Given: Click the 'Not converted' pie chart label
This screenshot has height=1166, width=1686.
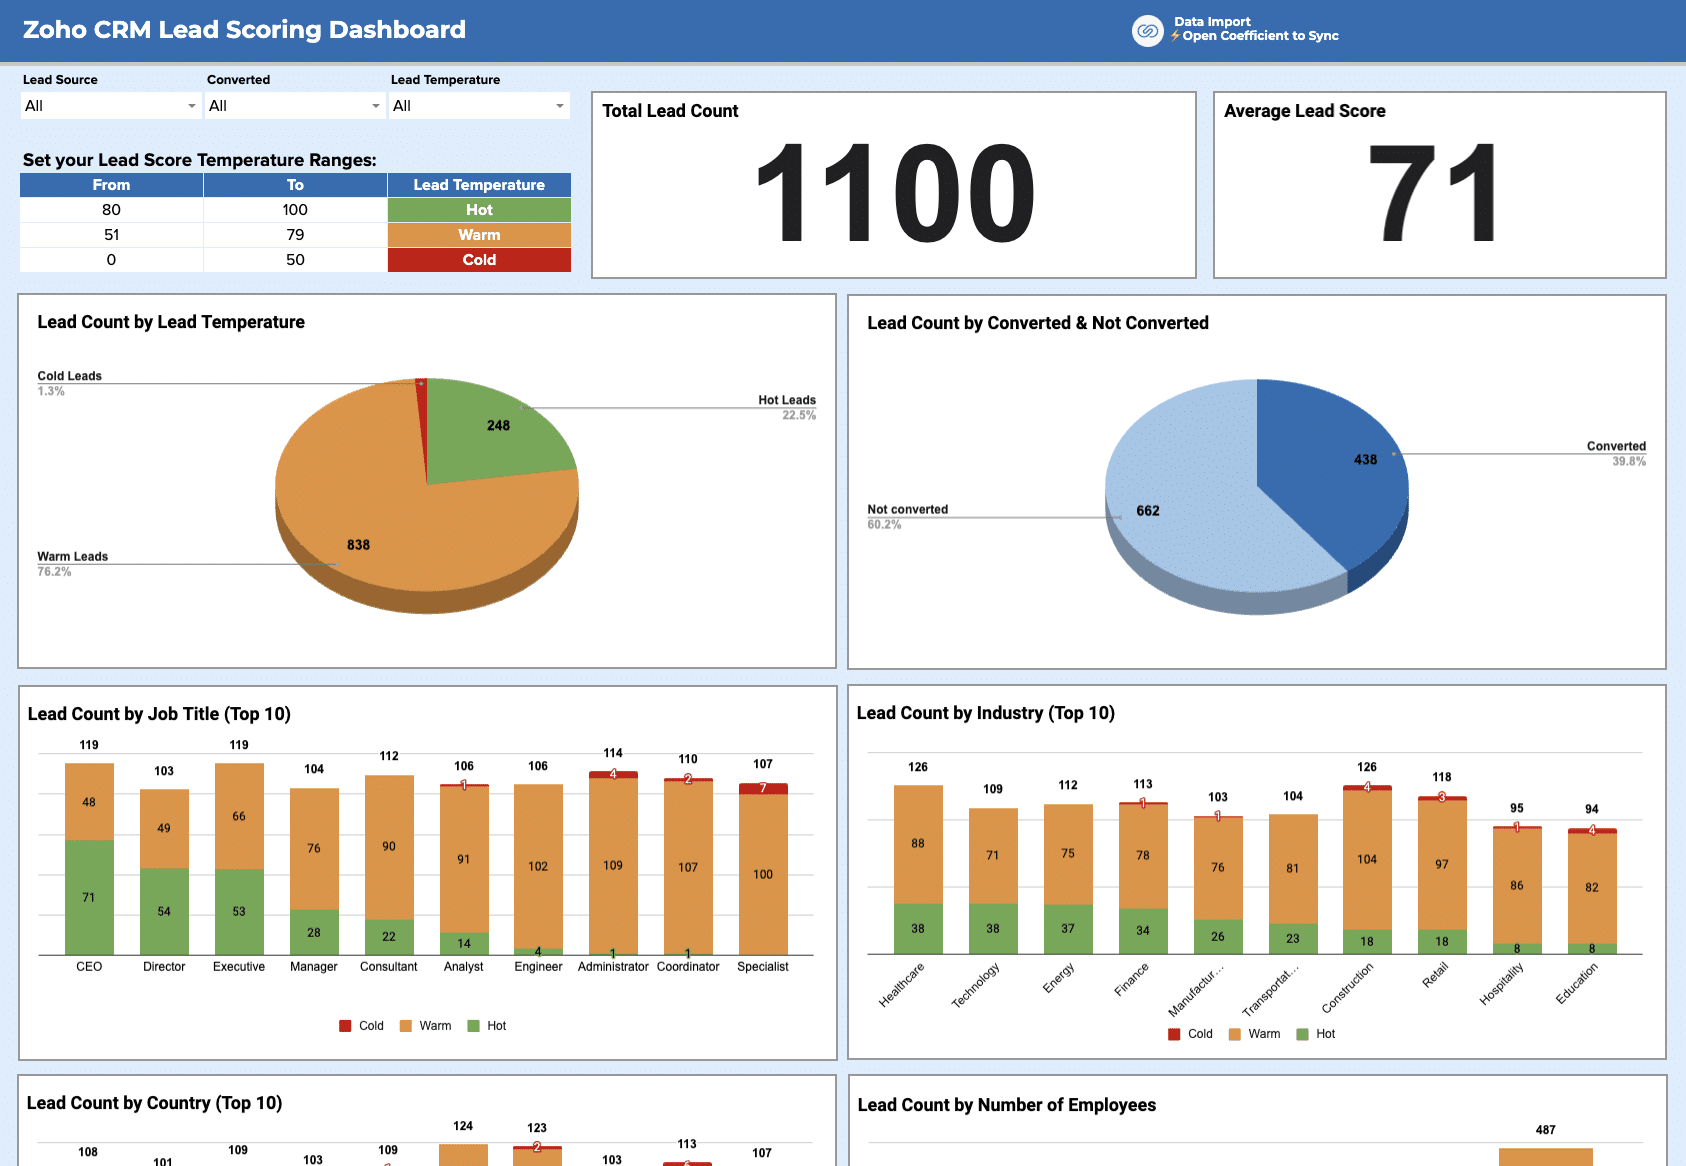Looking at the screenshot, I should (908, 509).
